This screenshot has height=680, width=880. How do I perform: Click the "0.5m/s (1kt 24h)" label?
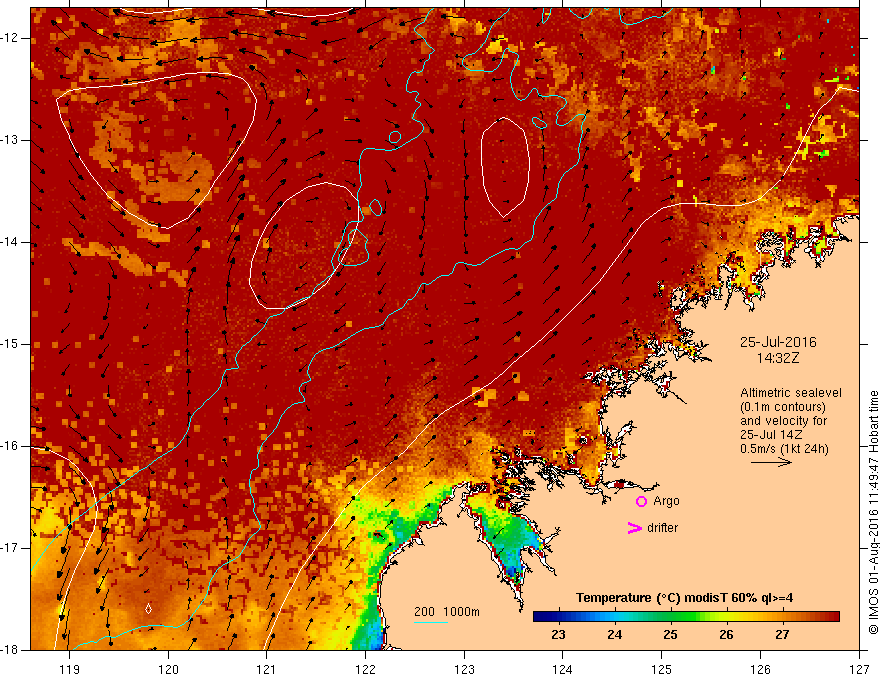[784, 449]
